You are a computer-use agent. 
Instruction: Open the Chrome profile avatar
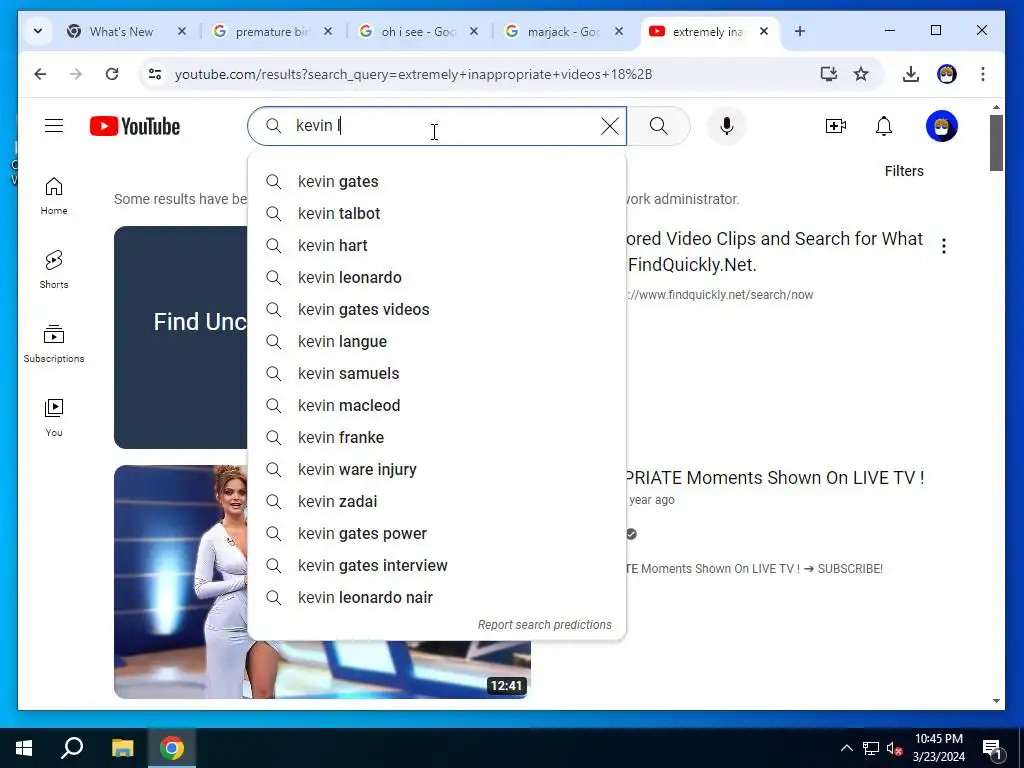pyautogui.click(x=946, y=74)
